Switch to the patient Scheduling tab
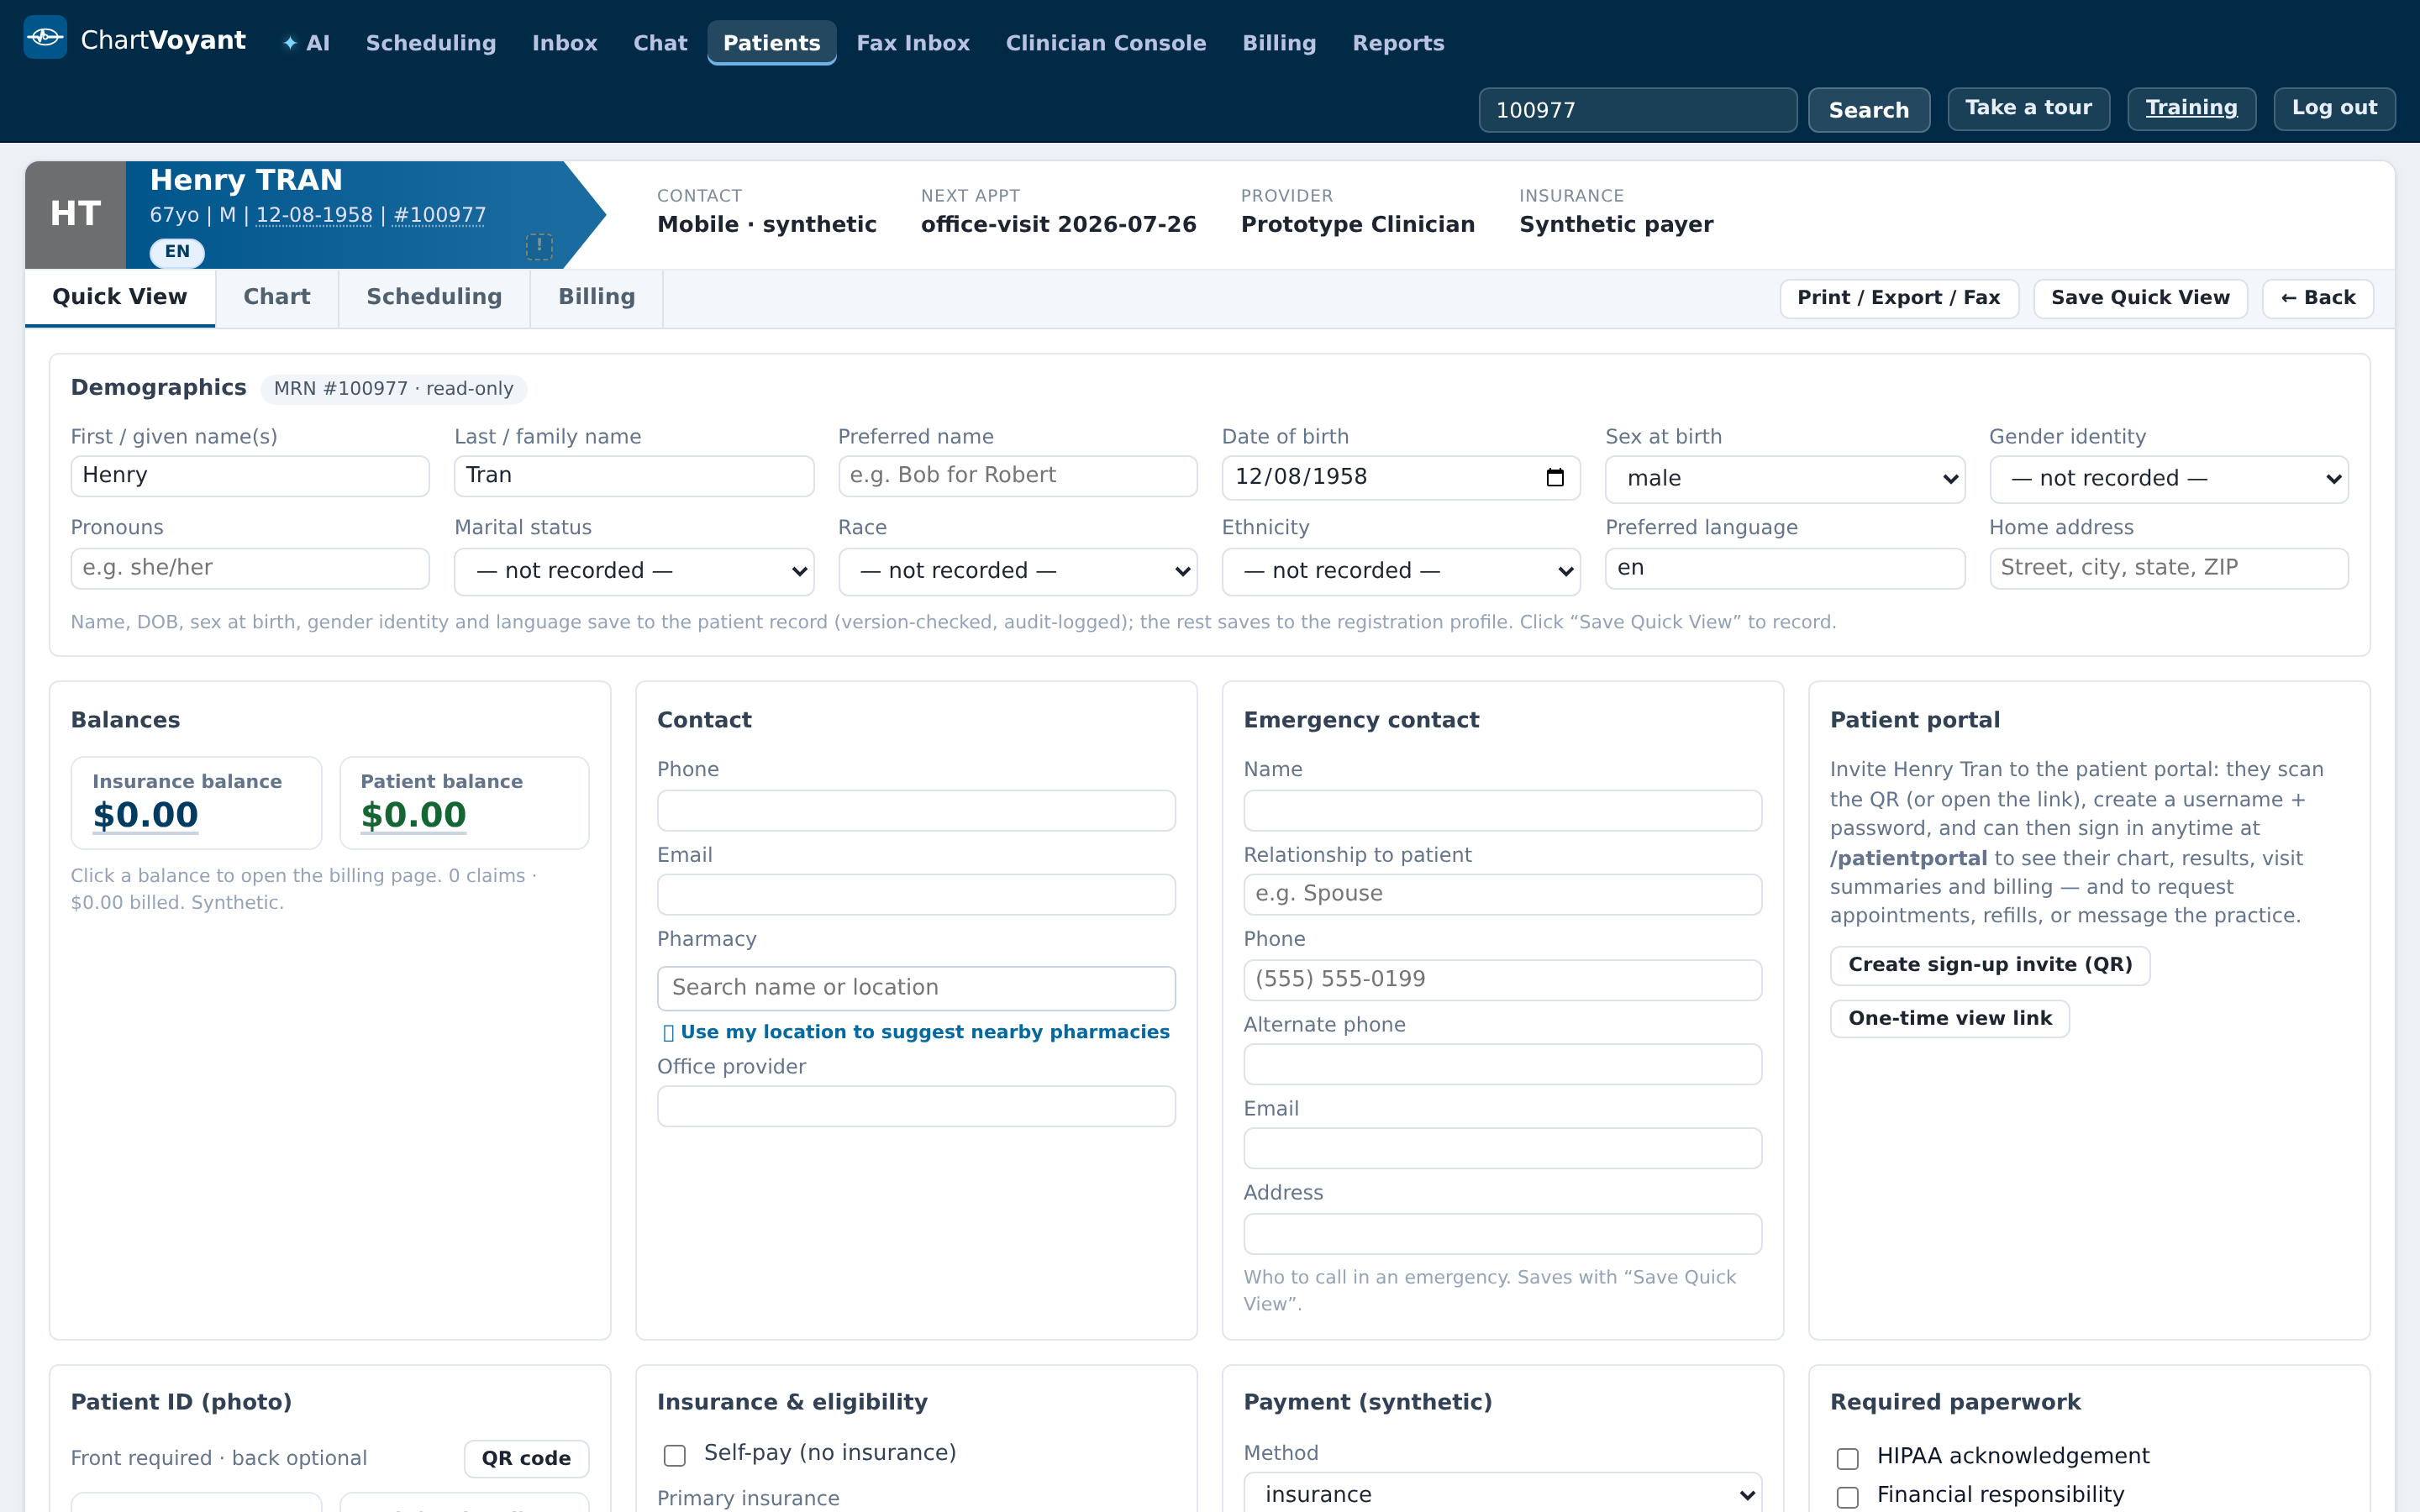 point(434,297)
